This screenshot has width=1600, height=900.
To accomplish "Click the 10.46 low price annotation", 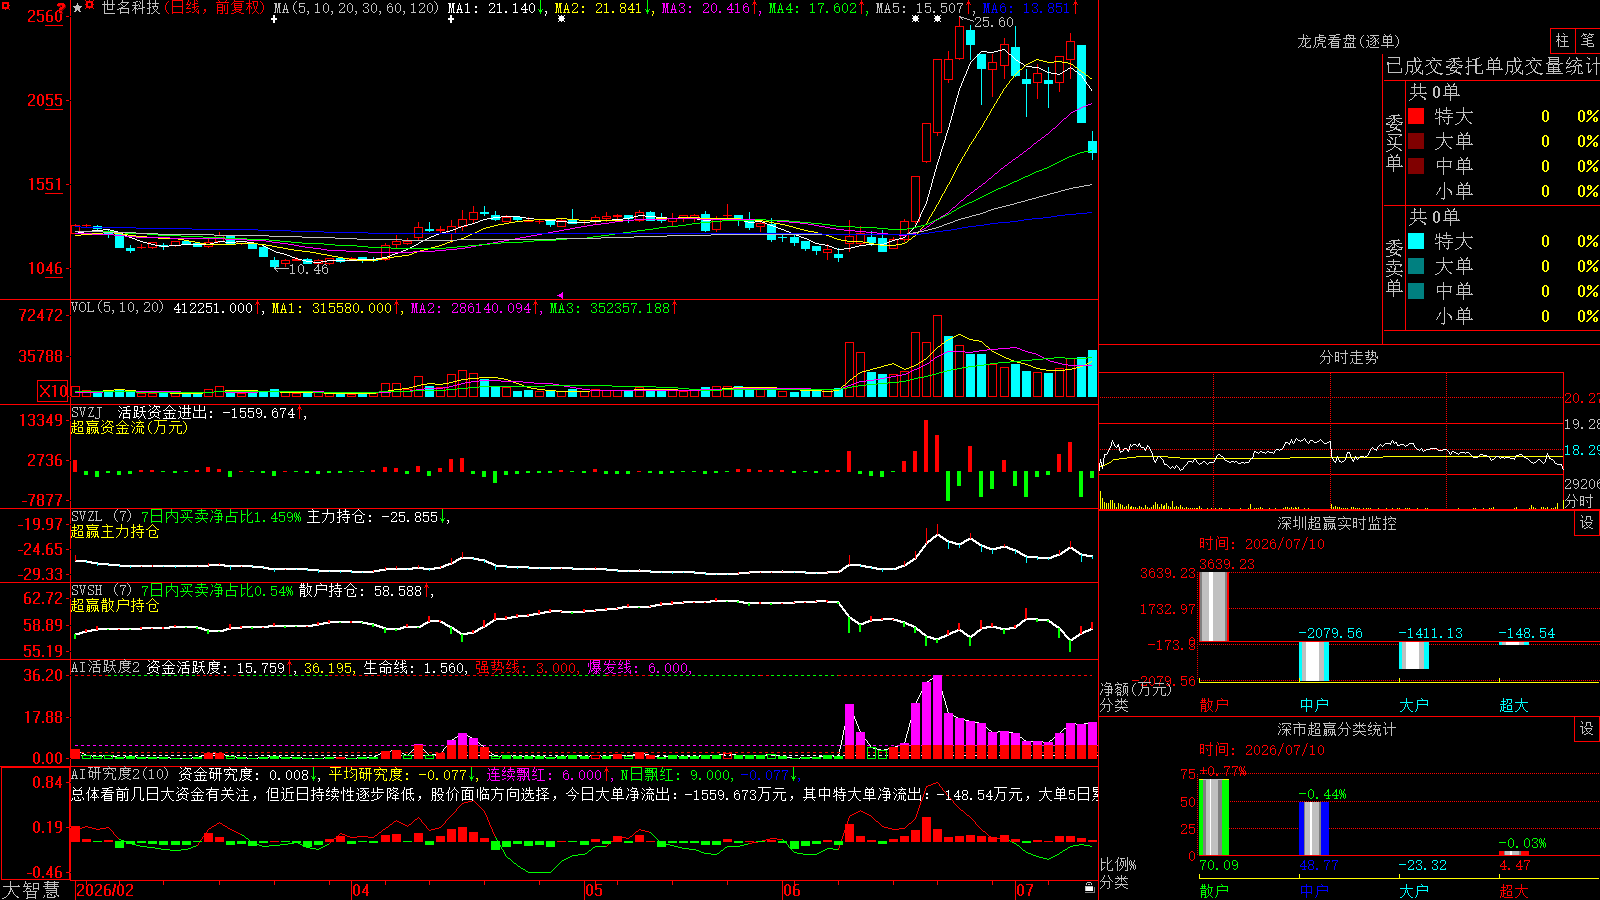I will (308, 269).
